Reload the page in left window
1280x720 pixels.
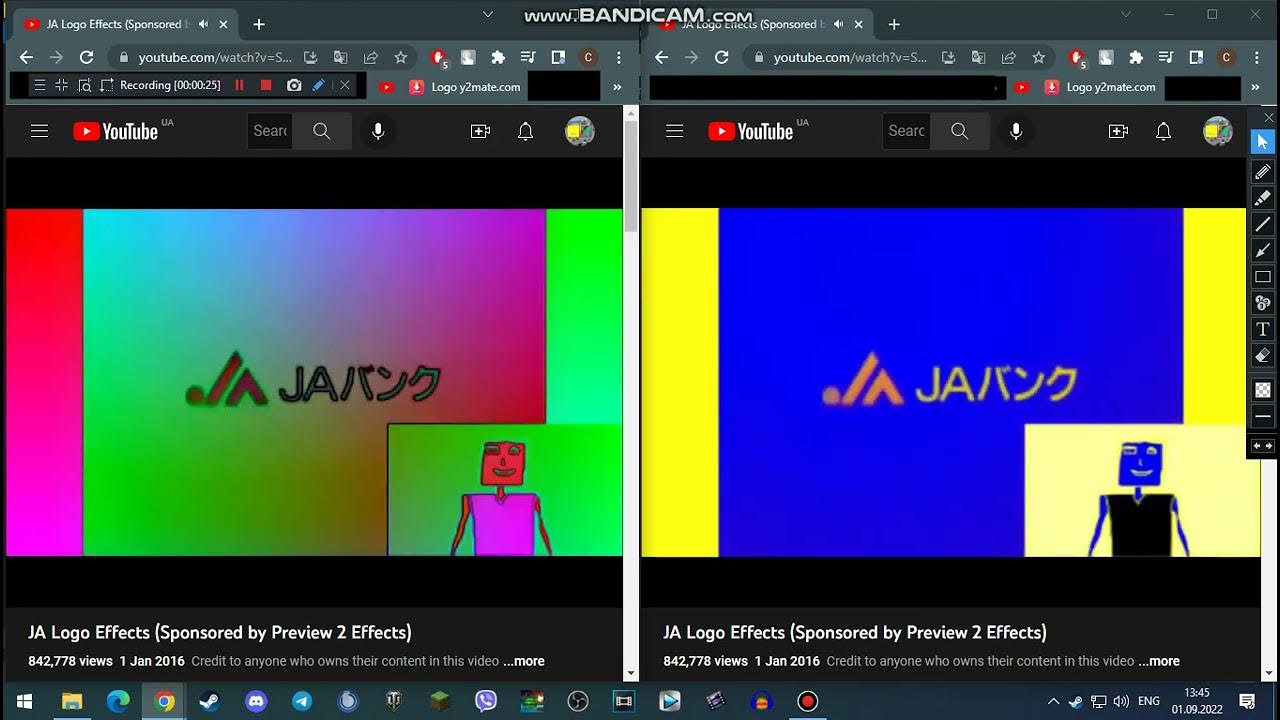coord(86,58)
